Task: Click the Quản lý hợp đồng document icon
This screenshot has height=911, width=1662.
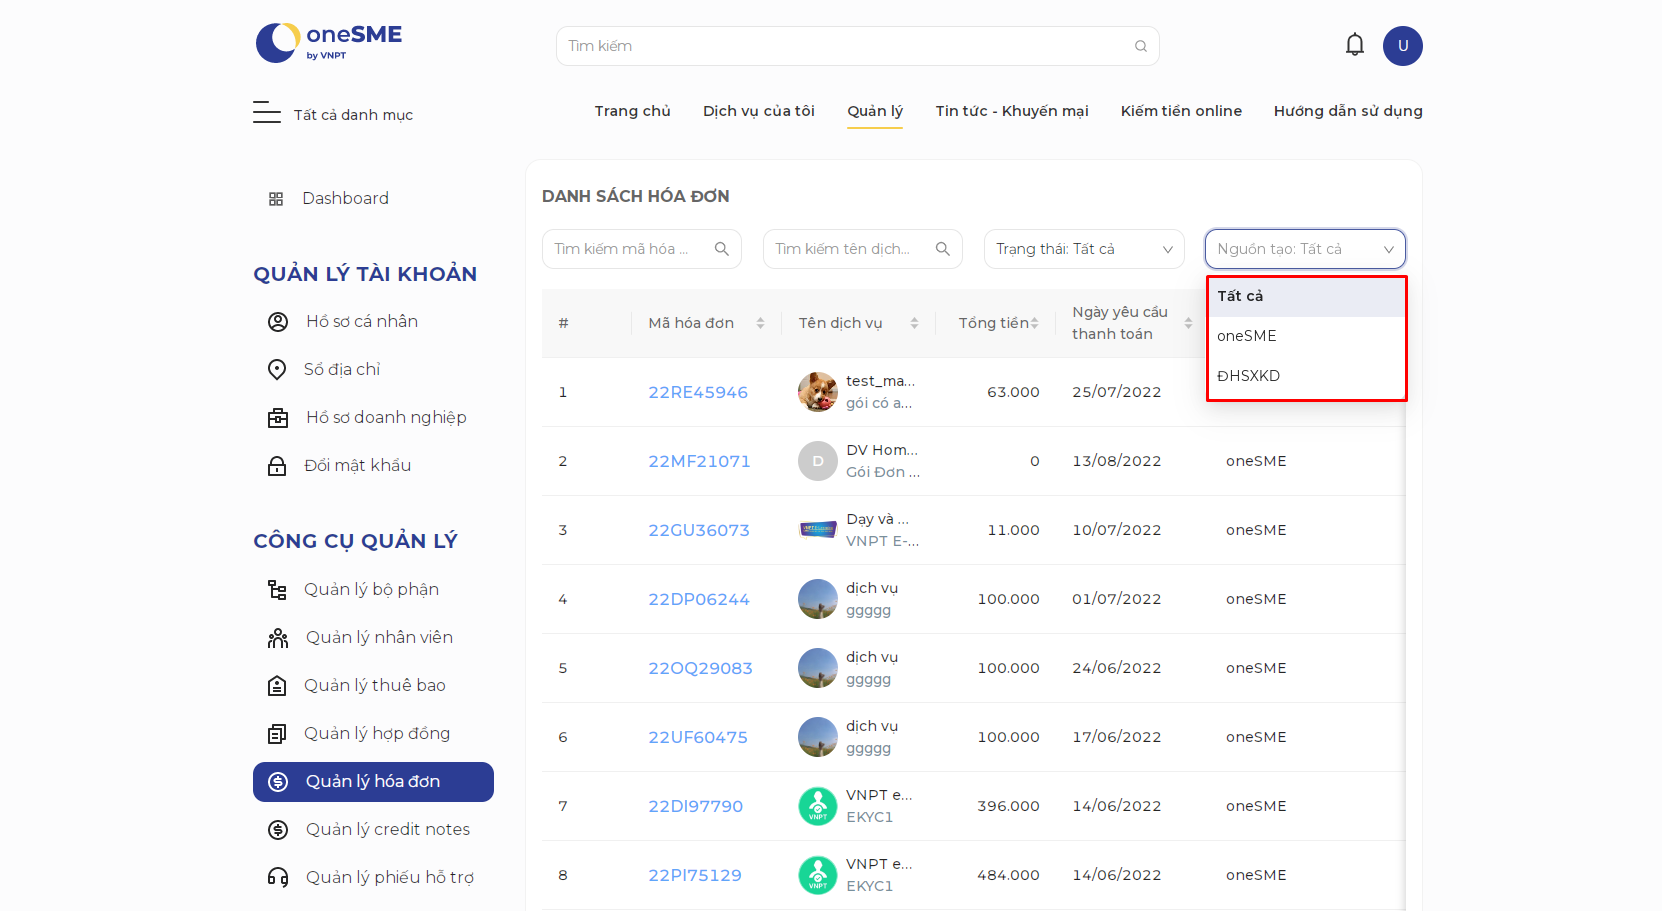Action: pyautogui.click(x=277, y=734)
